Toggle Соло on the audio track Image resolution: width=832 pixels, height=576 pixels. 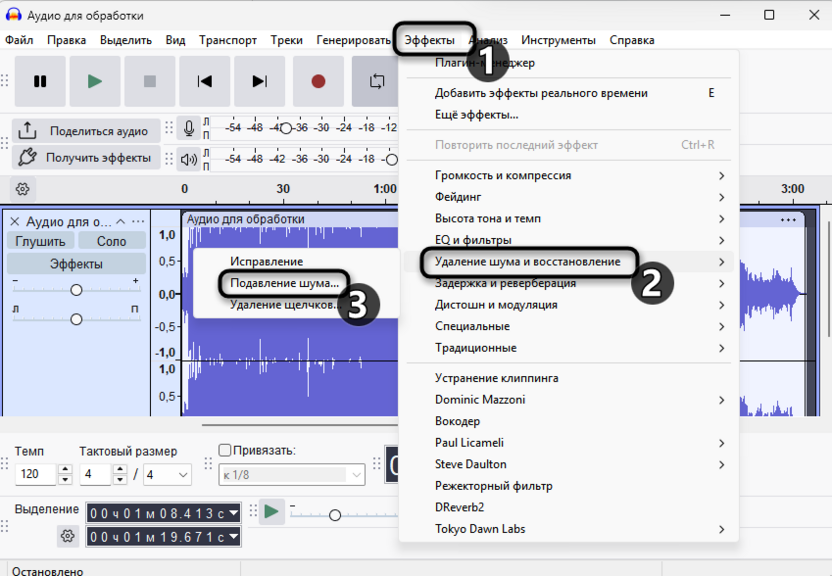click(x=111, y=241)
